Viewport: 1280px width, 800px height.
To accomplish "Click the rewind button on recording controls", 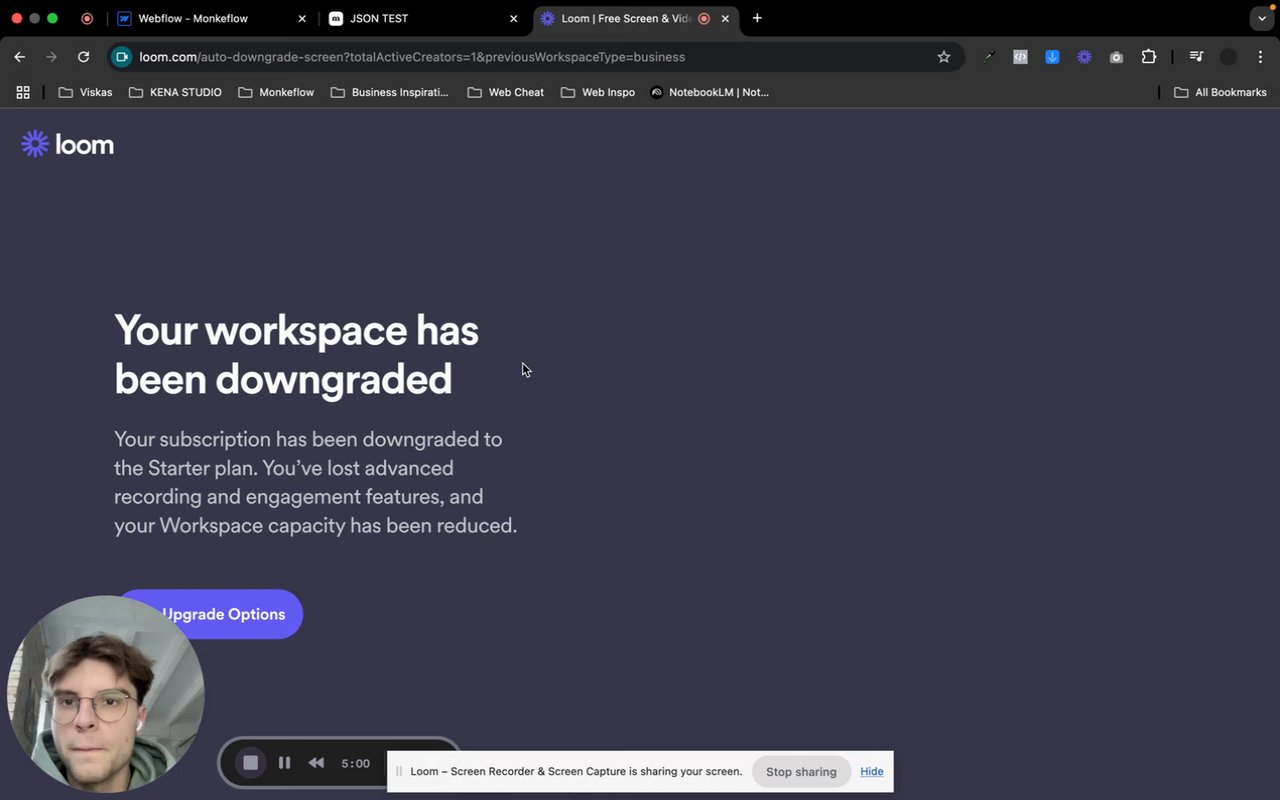I will (316, 763).
